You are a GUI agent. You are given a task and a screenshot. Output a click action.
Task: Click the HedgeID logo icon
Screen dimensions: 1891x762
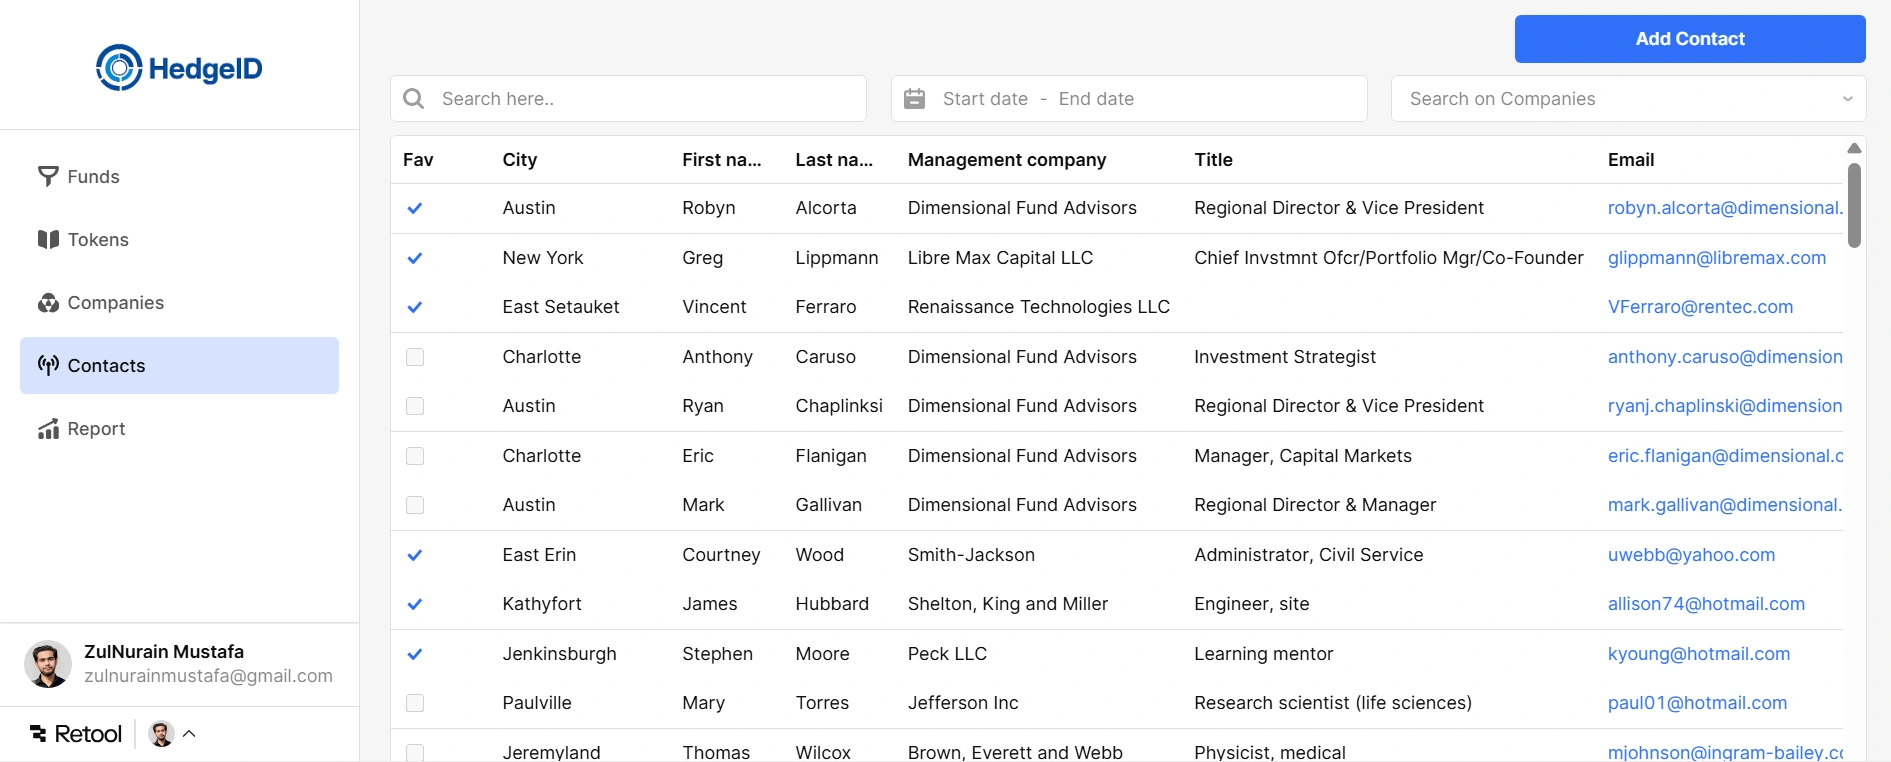(x=119, y=68)
